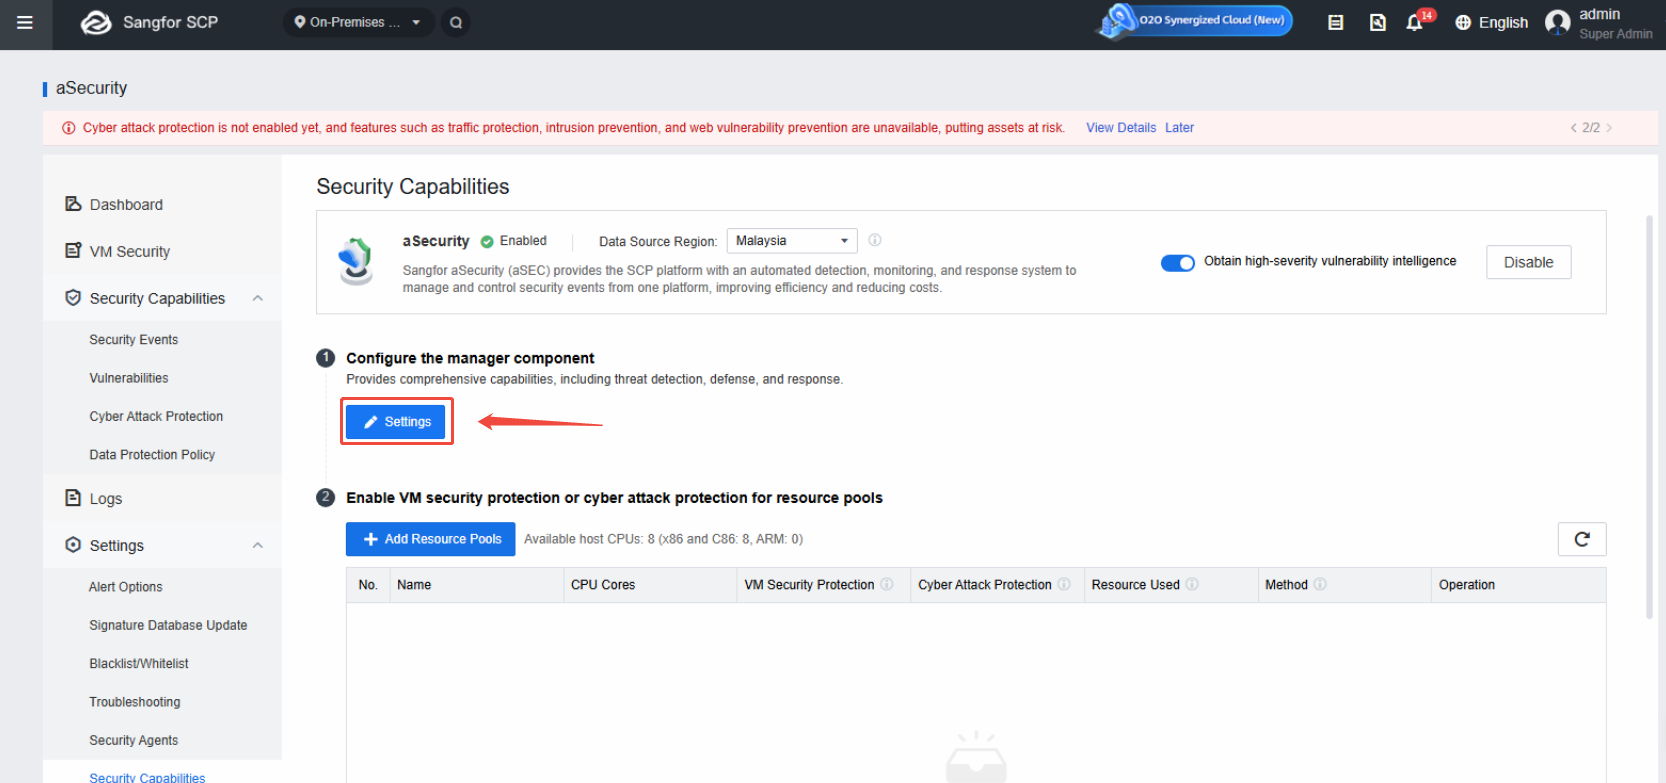
Task: Click the Settings hexagon sidebar icon
Action: pyautogui.click(x=73, y=545)
